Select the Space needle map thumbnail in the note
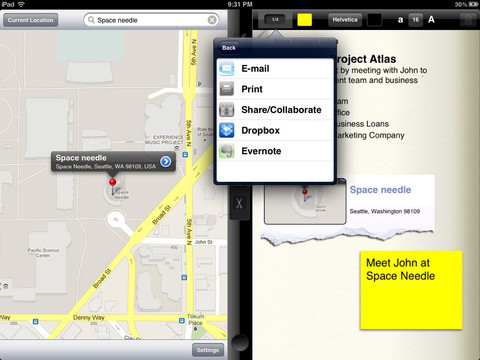Image resolution: width=480 pixels, height=360 pixels. pyautogui.click(x=305, y=202)
